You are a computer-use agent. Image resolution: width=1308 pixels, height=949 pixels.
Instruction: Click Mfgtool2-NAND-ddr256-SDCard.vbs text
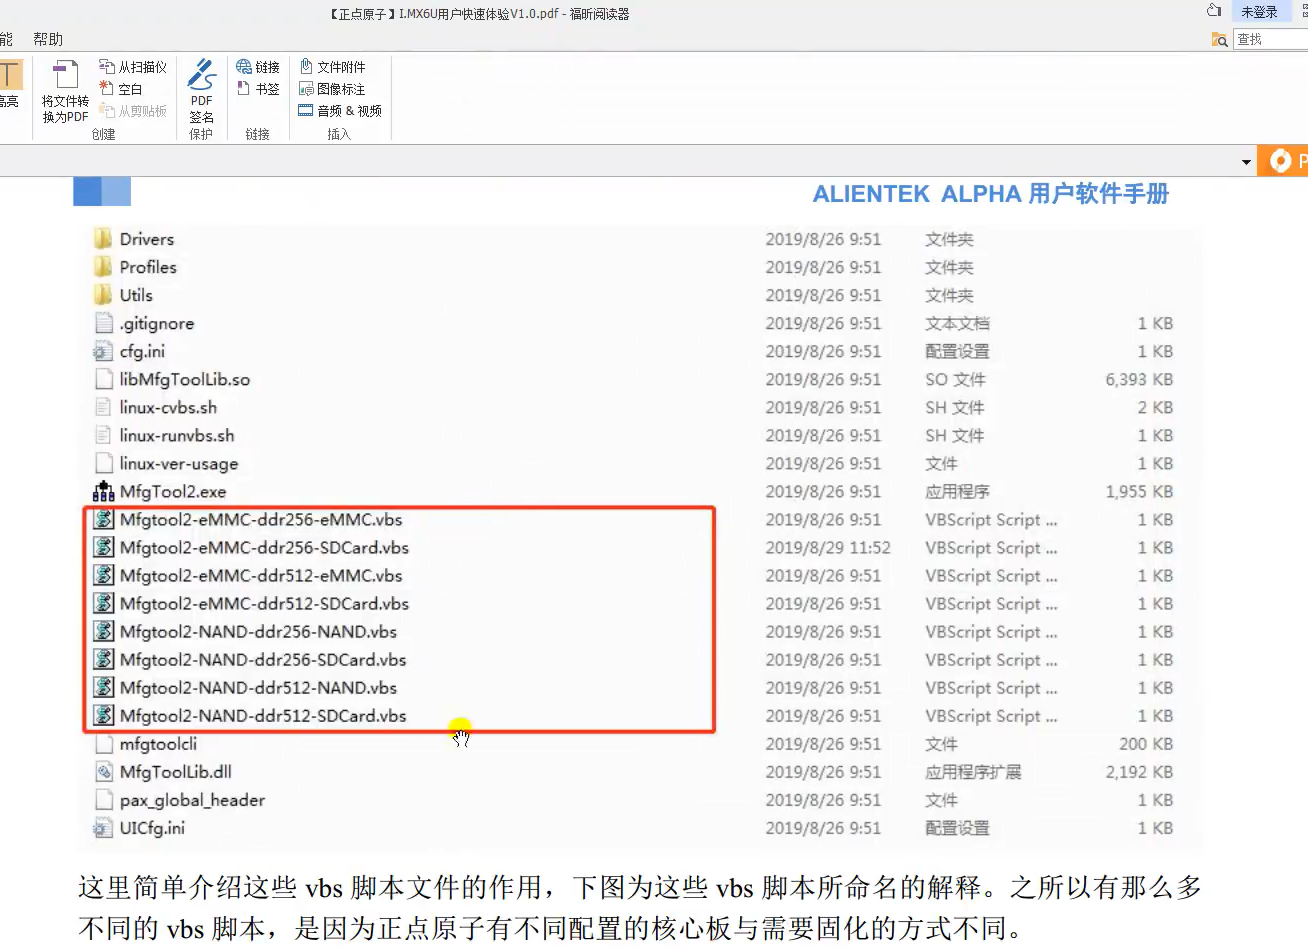tap(263, 659)
